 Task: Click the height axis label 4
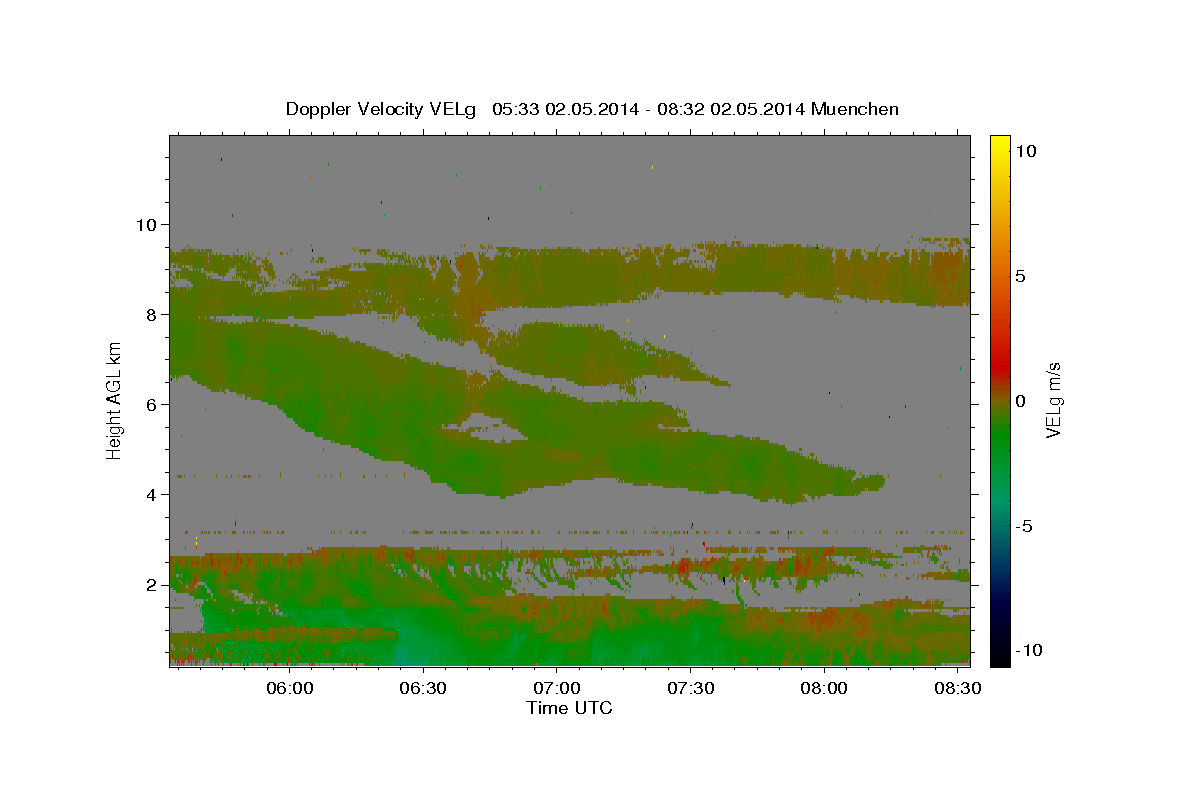(153, 494)
